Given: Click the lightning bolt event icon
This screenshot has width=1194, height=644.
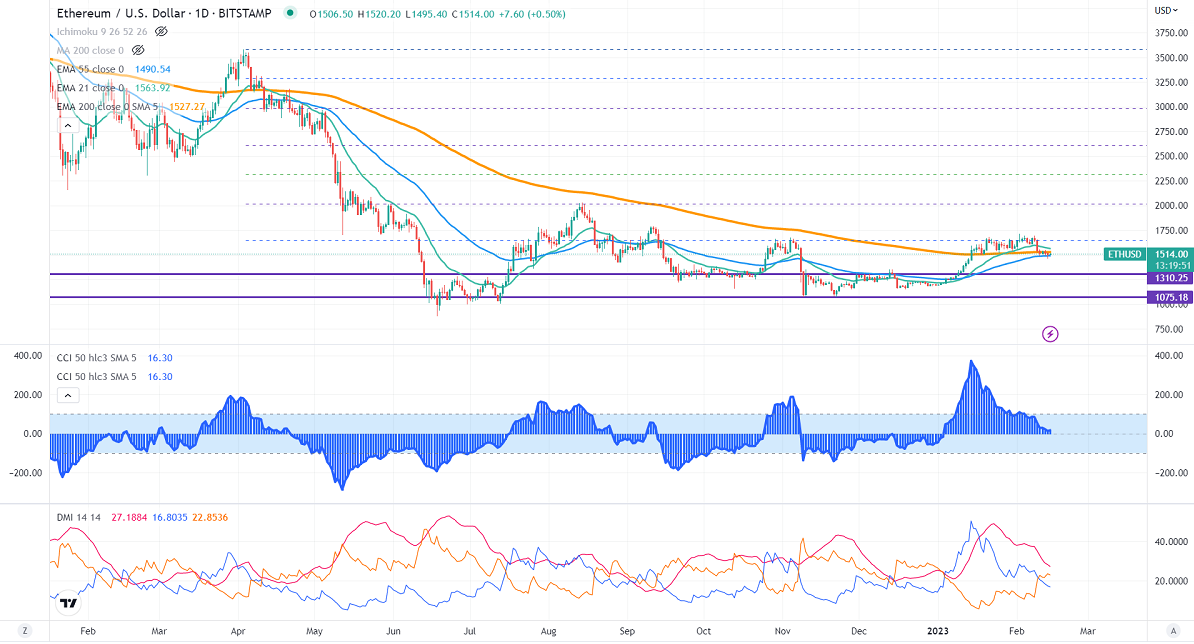Looking at the screenshot, I should click(x=1050, y=333).
